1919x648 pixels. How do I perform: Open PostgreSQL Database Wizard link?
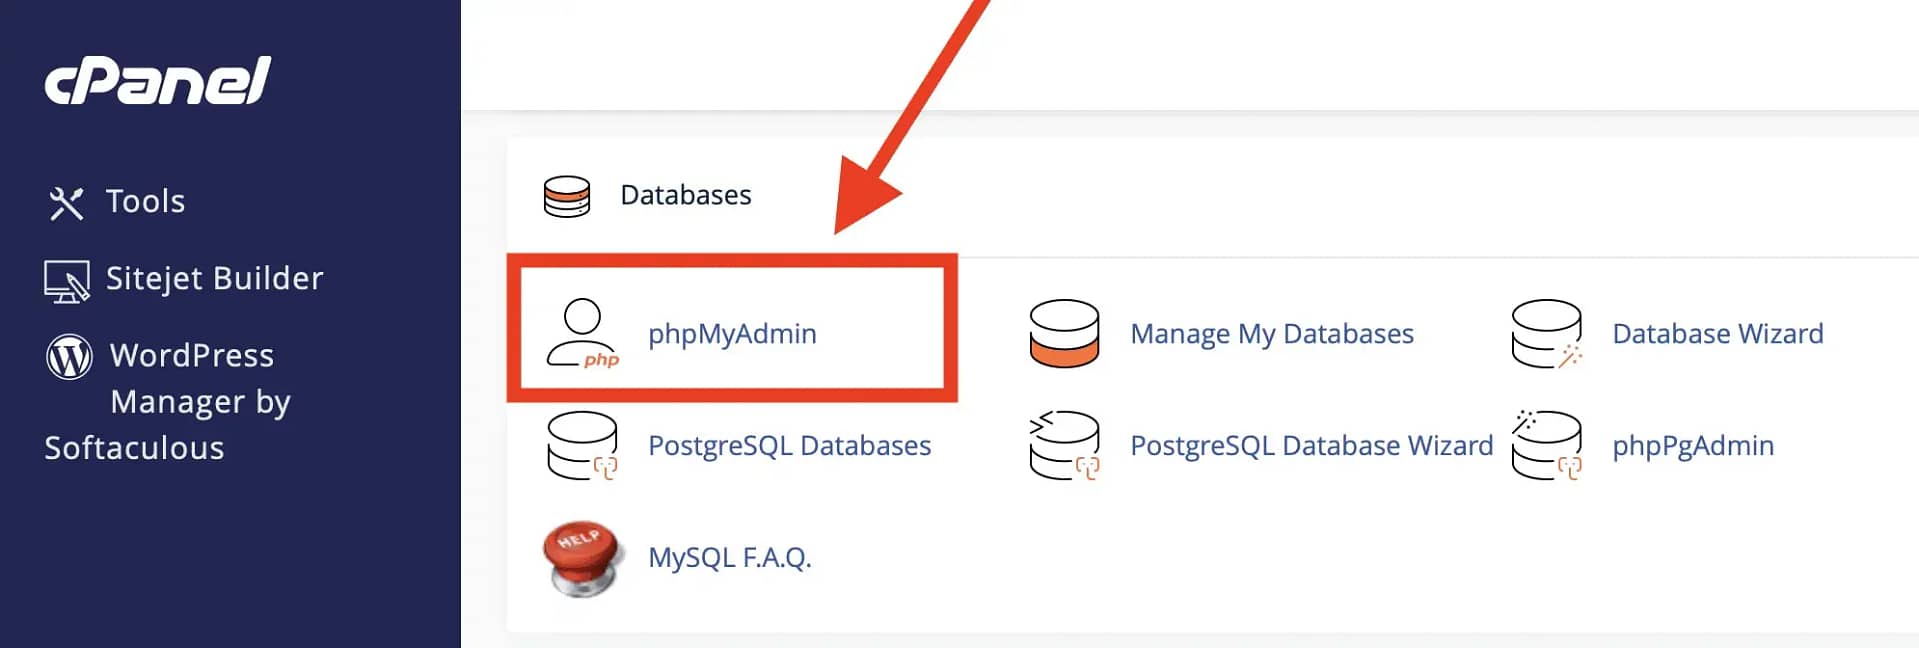[x=1312, y=445]
